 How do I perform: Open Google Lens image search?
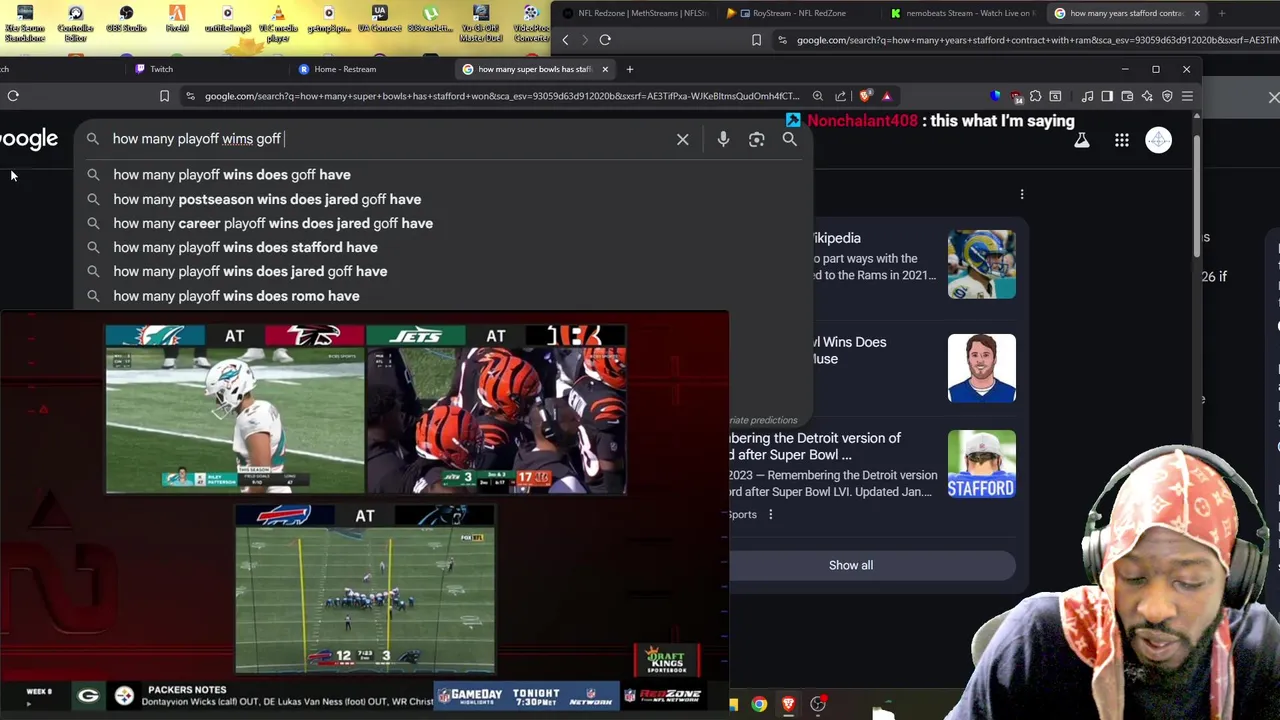click(756, 139)
